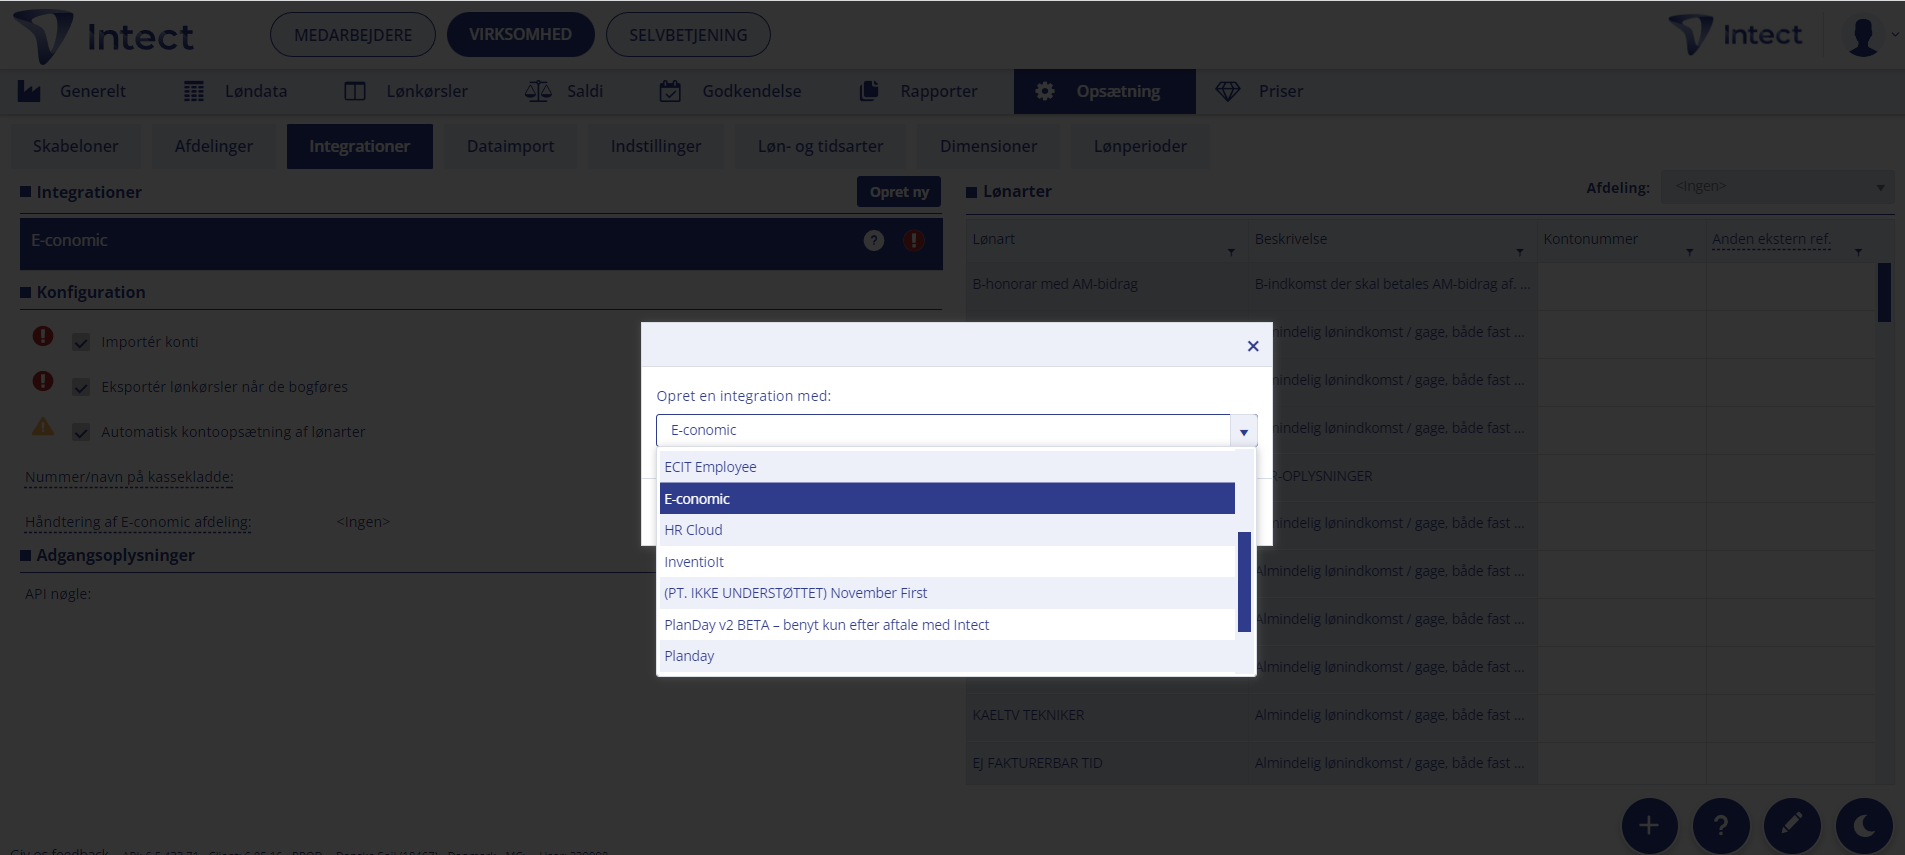1905x855 pixels.
Task: Toggle the Importér konti checkbox
Action: (82, 342)
